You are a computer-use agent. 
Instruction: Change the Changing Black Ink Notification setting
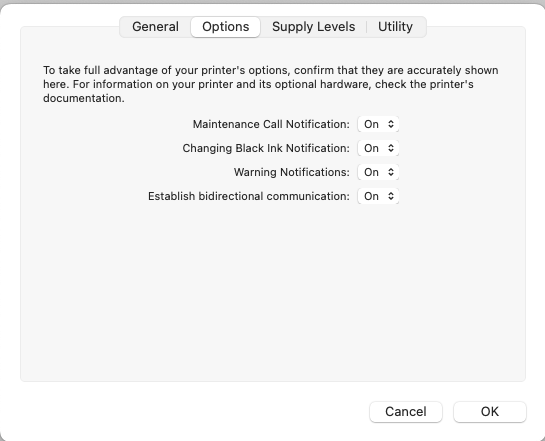click(378, 148)
